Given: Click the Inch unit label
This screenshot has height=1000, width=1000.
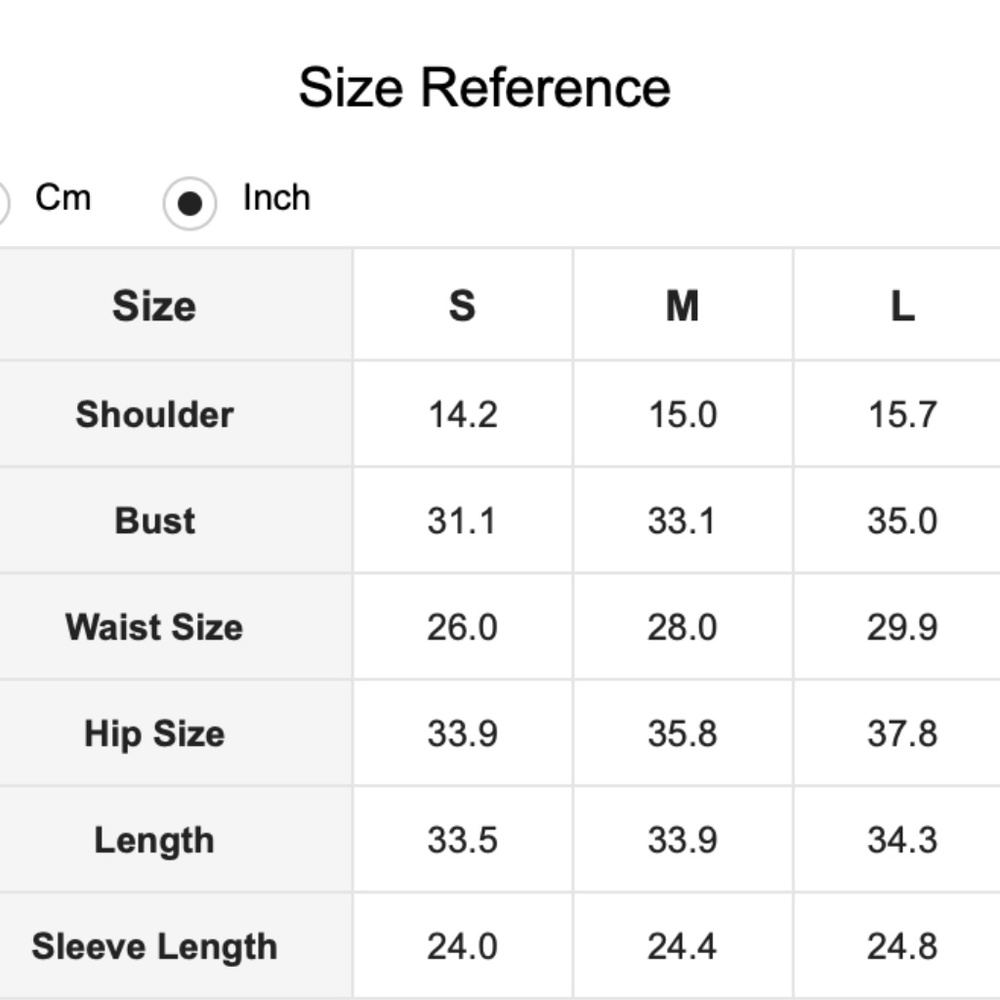Looking at the screenshot, I should 276,198.
